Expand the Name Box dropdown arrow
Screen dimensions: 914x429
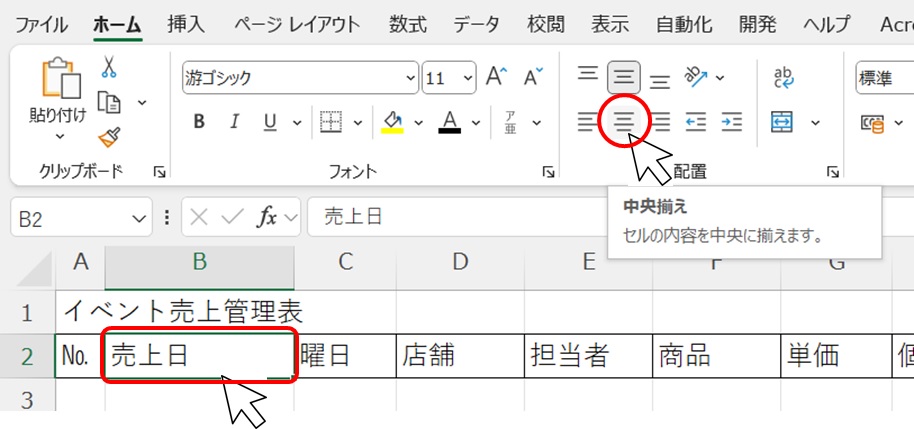click(x=138, y=218)
